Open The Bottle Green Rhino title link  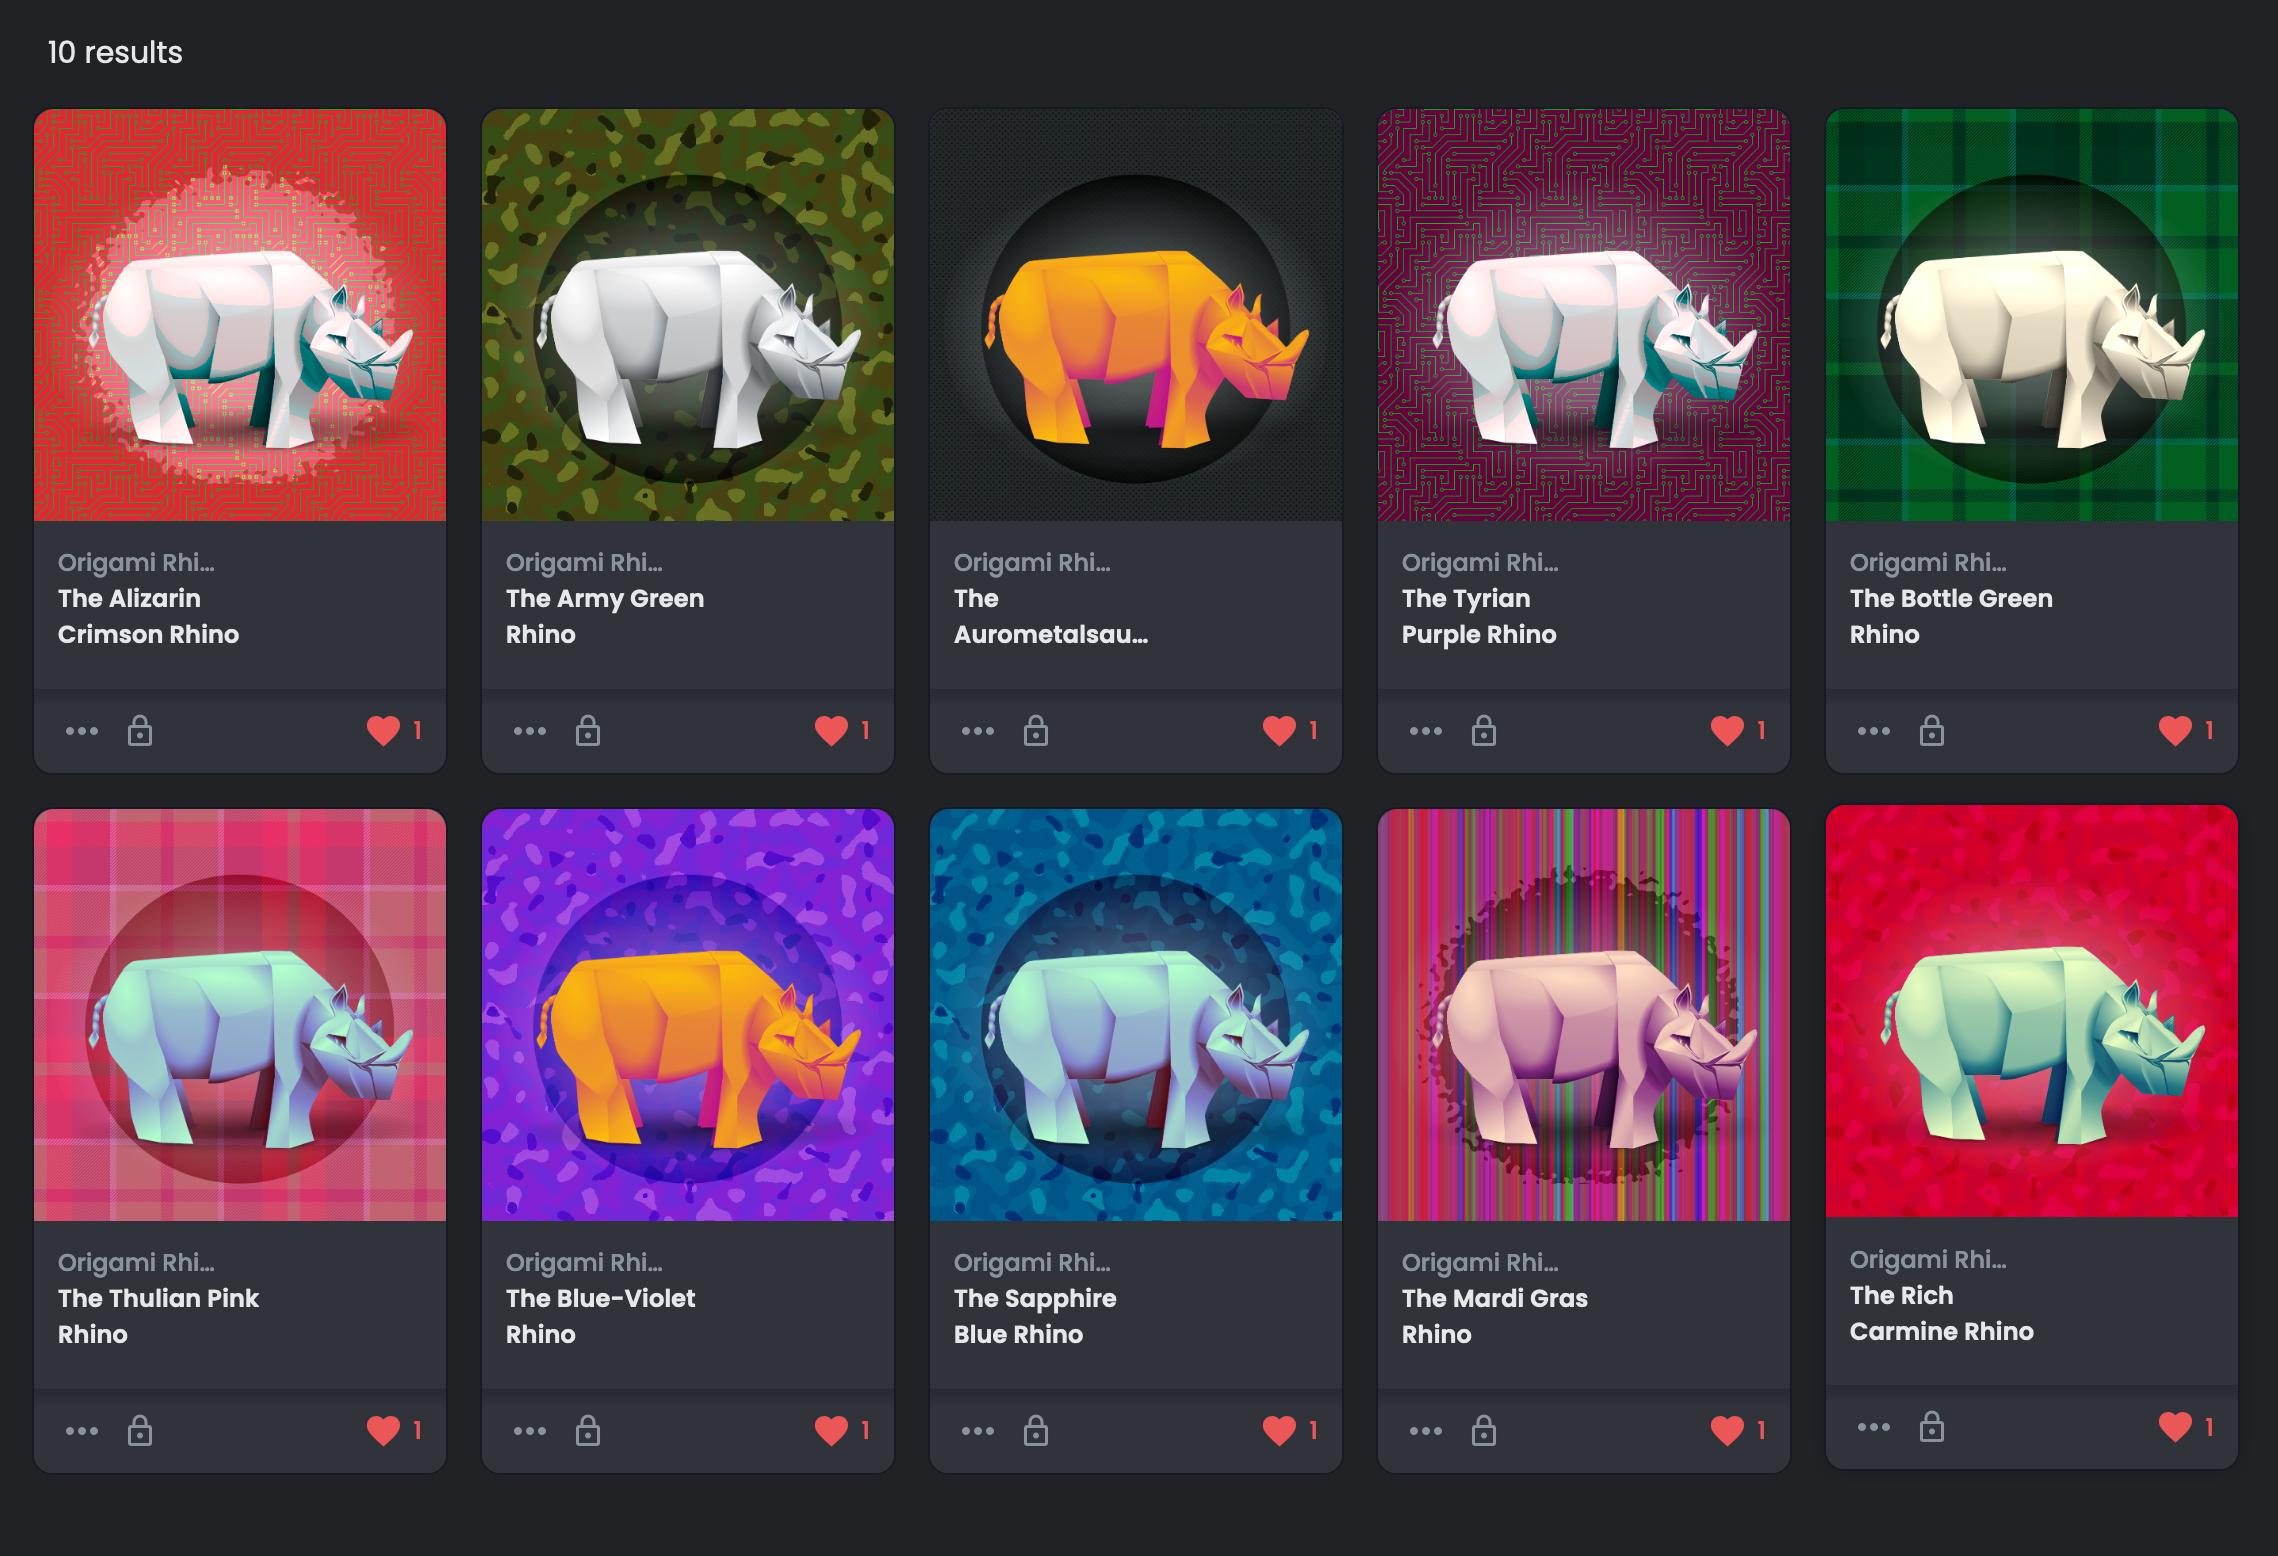pos(1950,616)
